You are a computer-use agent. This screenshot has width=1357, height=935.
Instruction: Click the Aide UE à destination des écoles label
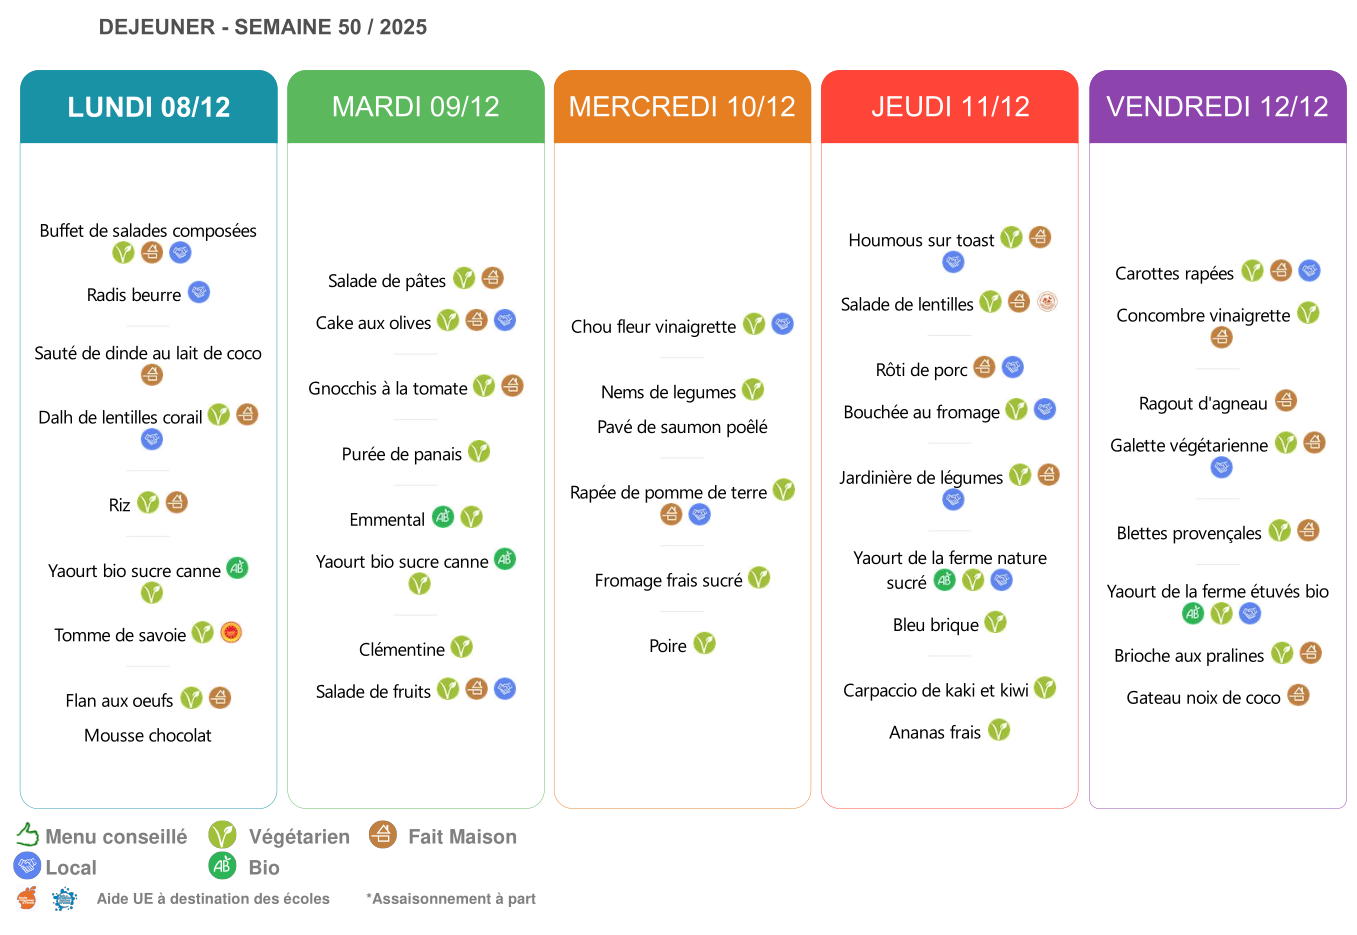tap(213, 899)
